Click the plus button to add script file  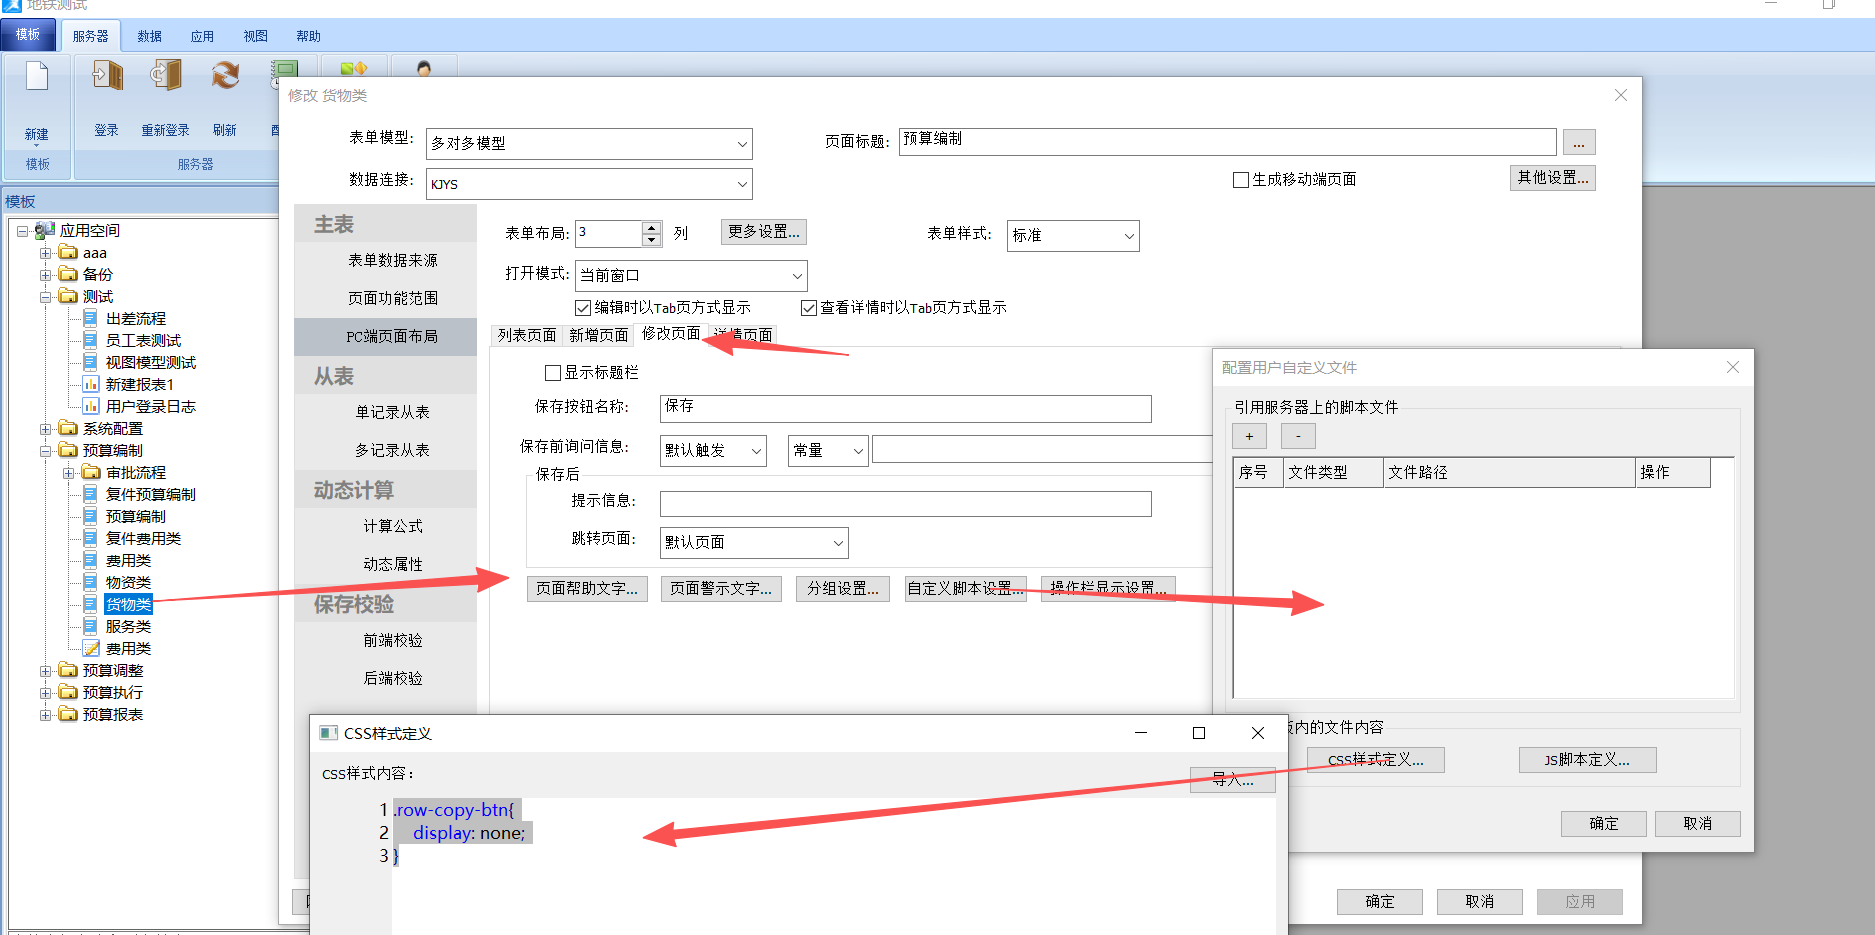pyautogui.click(x=1249, y=436)
